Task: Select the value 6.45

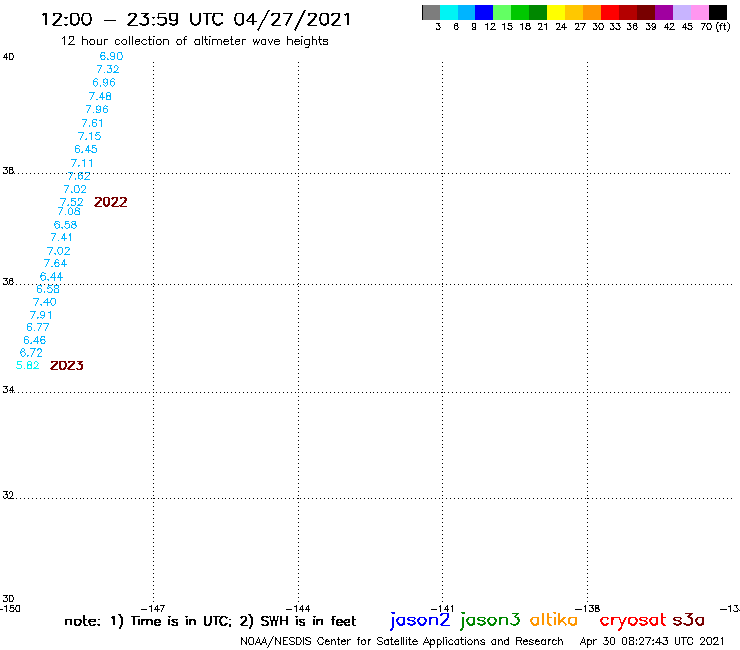Action: 86,149
